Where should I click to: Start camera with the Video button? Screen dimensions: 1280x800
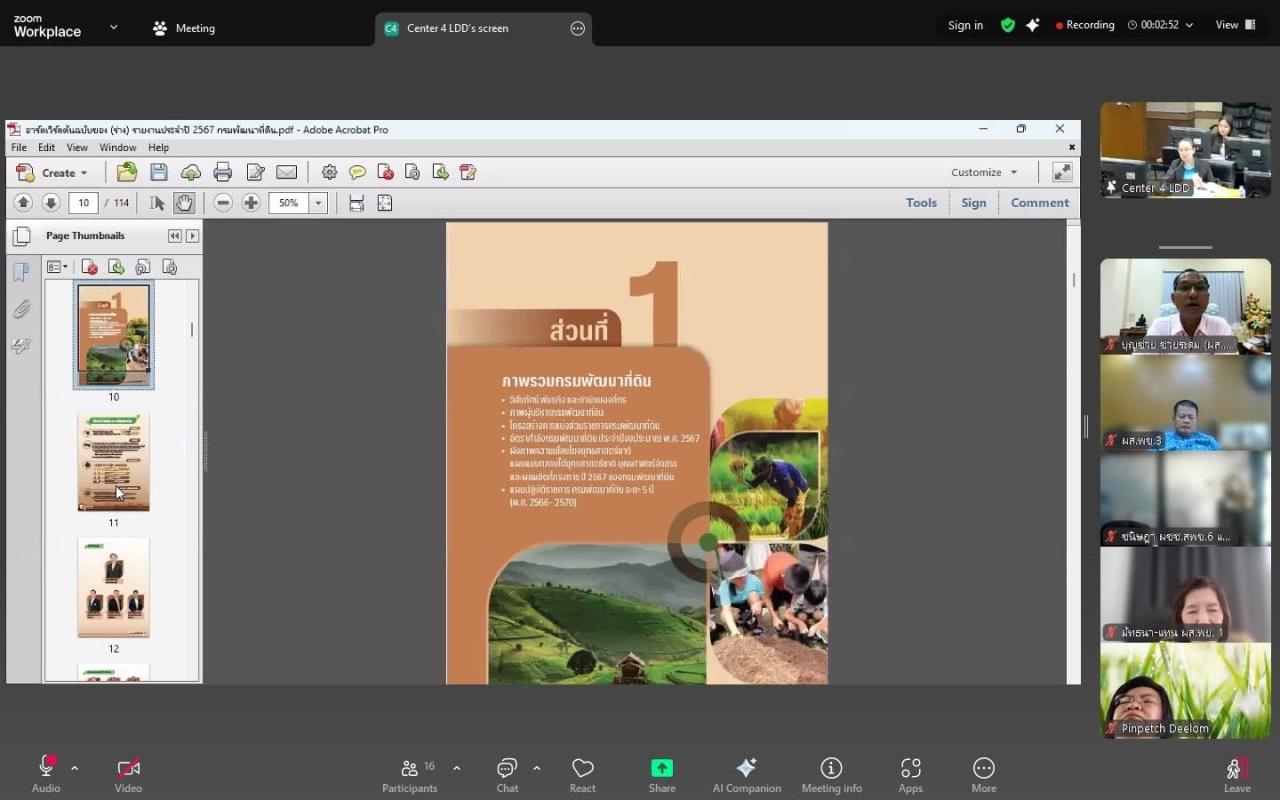click(x=128, y=775)
